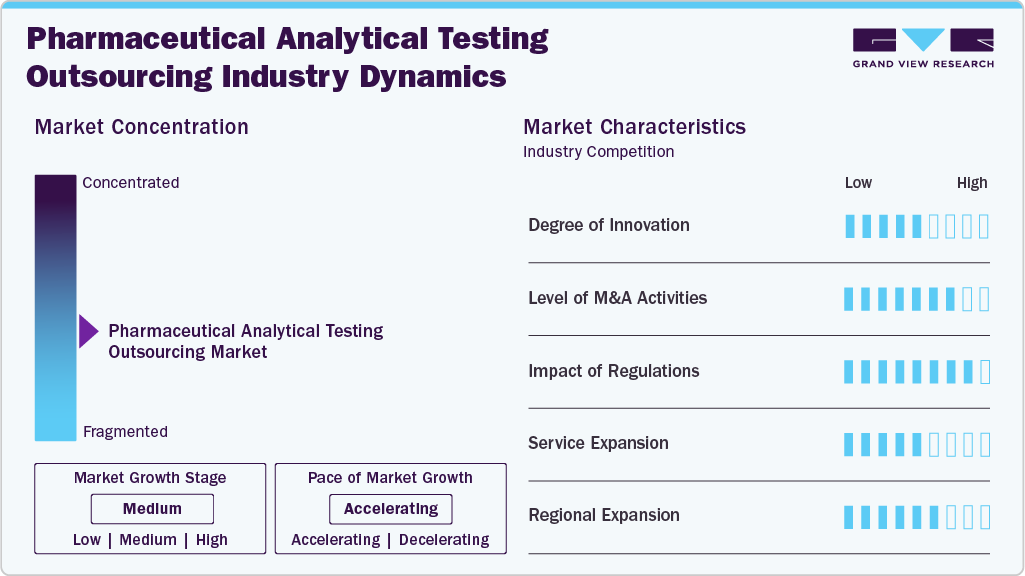Choose Decelerating in Pace of Market Growth
This screenshot has width=1025, height=576.
coord(444,540)
